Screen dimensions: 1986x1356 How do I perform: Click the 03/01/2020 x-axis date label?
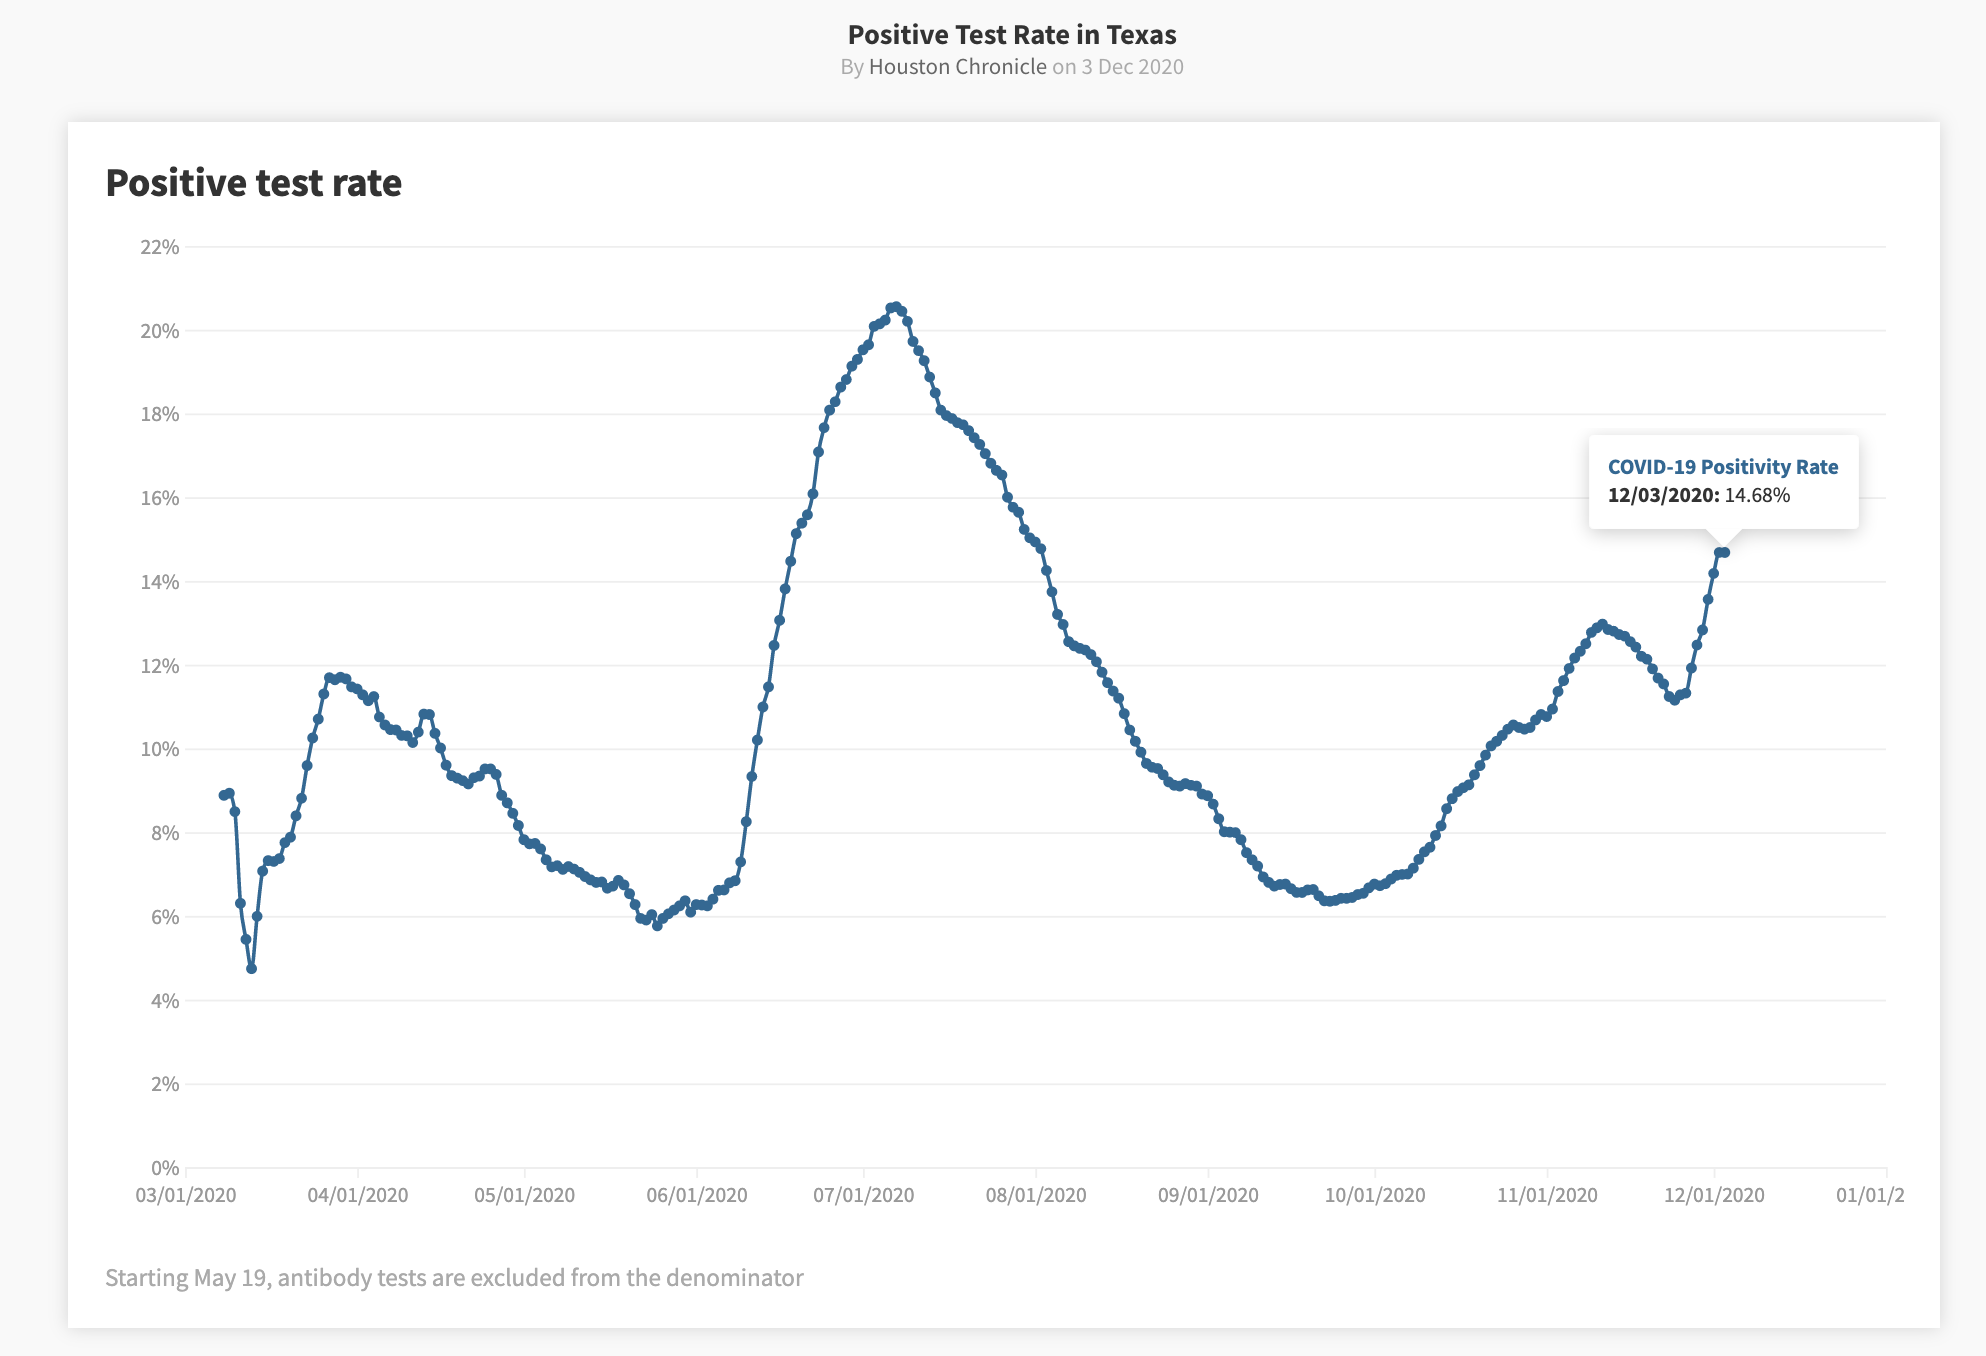click(x=186, y=1195)
